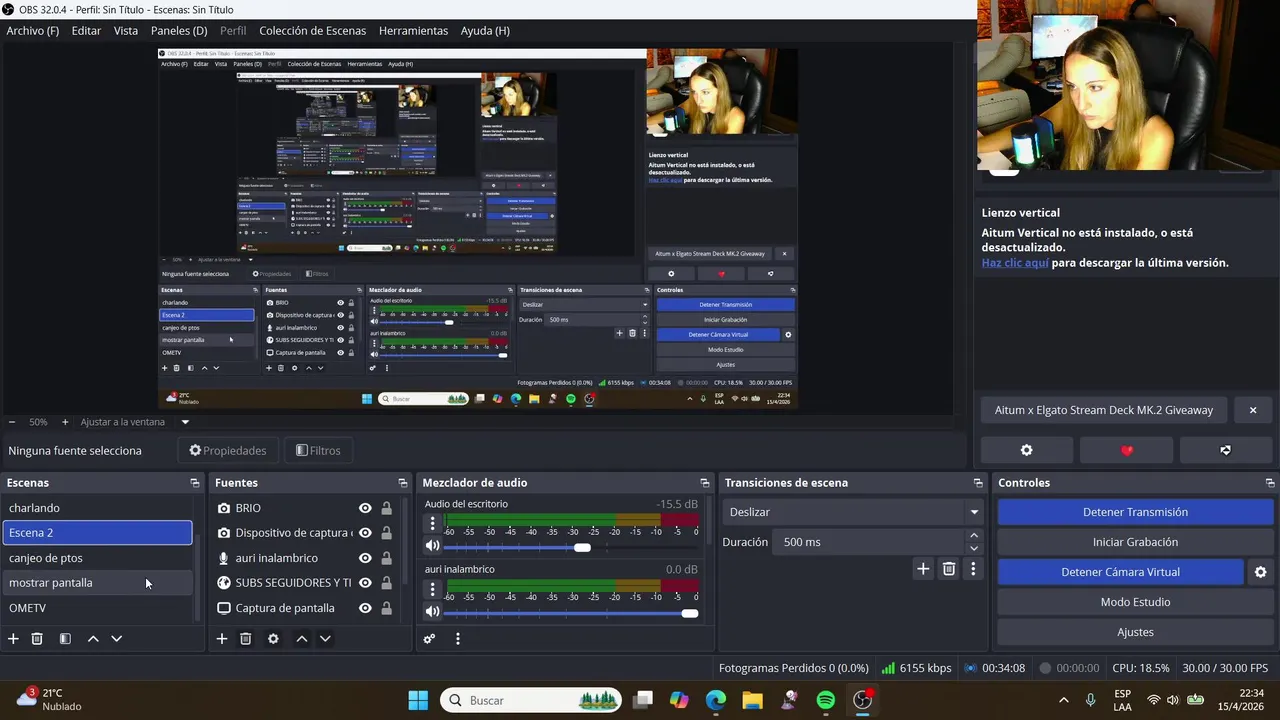
Task: Open Colección de Escenas menu
Action: 313,31
